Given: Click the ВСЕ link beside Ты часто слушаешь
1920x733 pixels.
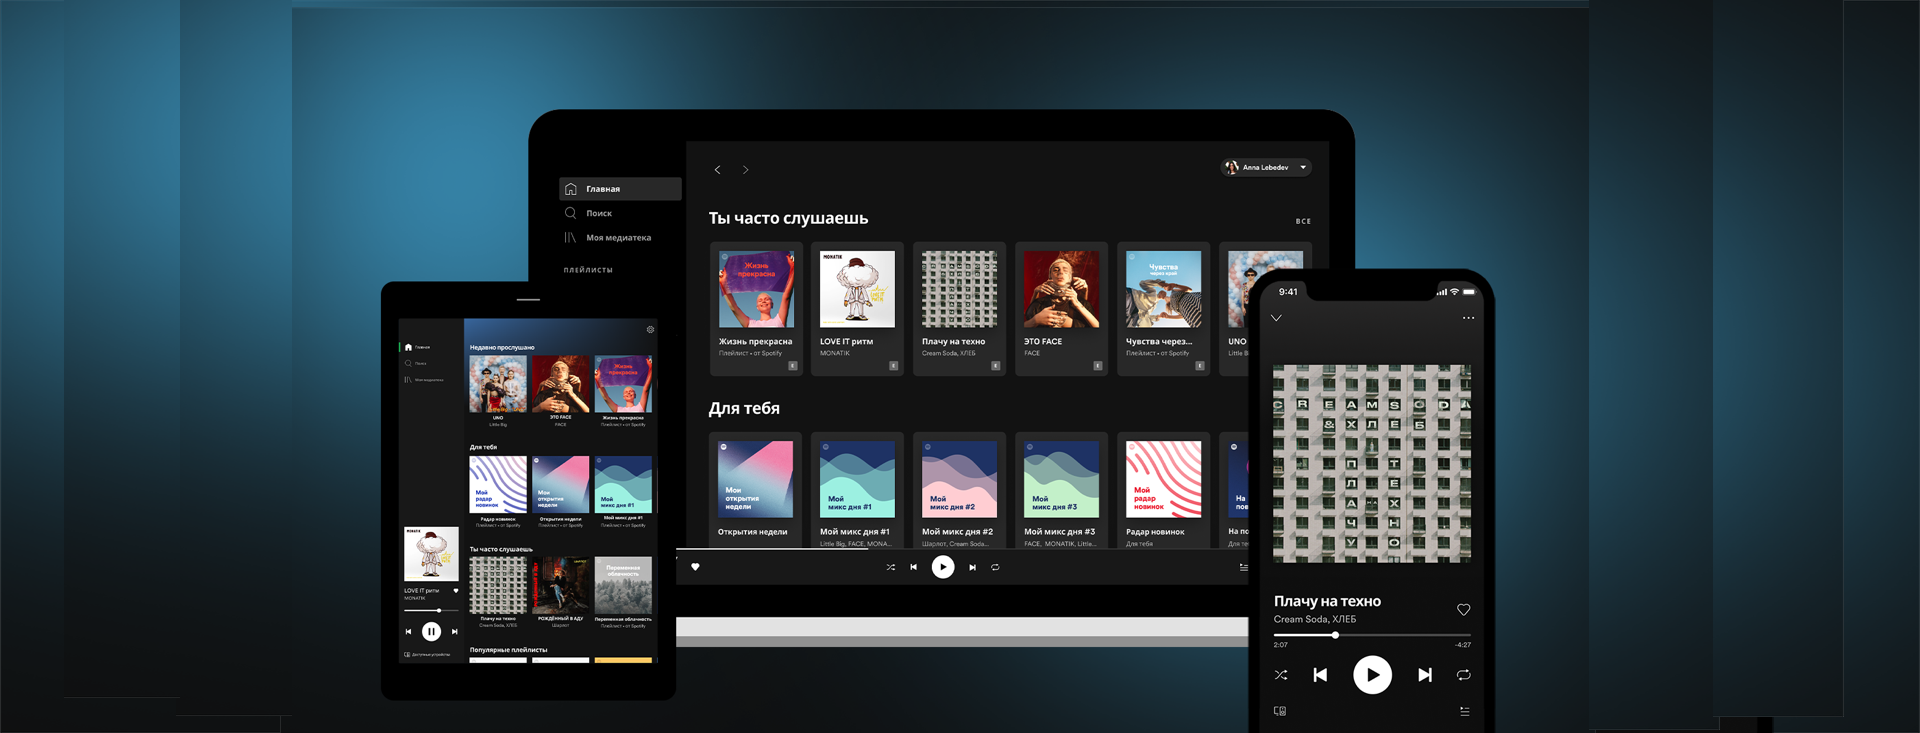Looking at the screenshot, I should click(x=1303, y=221).
